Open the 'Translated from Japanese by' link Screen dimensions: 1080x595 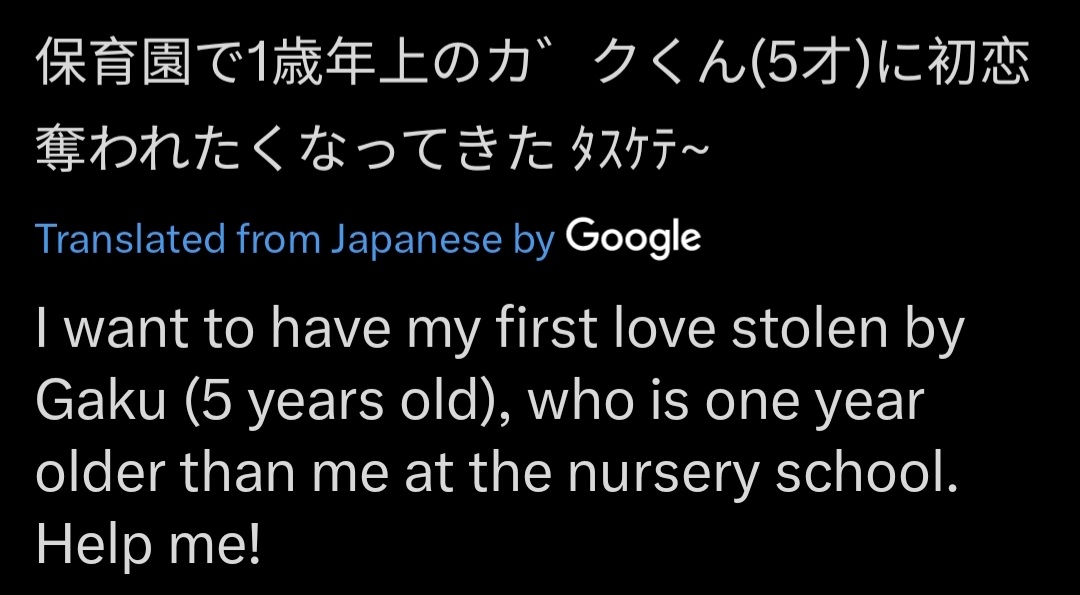pyautogui.click(x=295, y=240)
